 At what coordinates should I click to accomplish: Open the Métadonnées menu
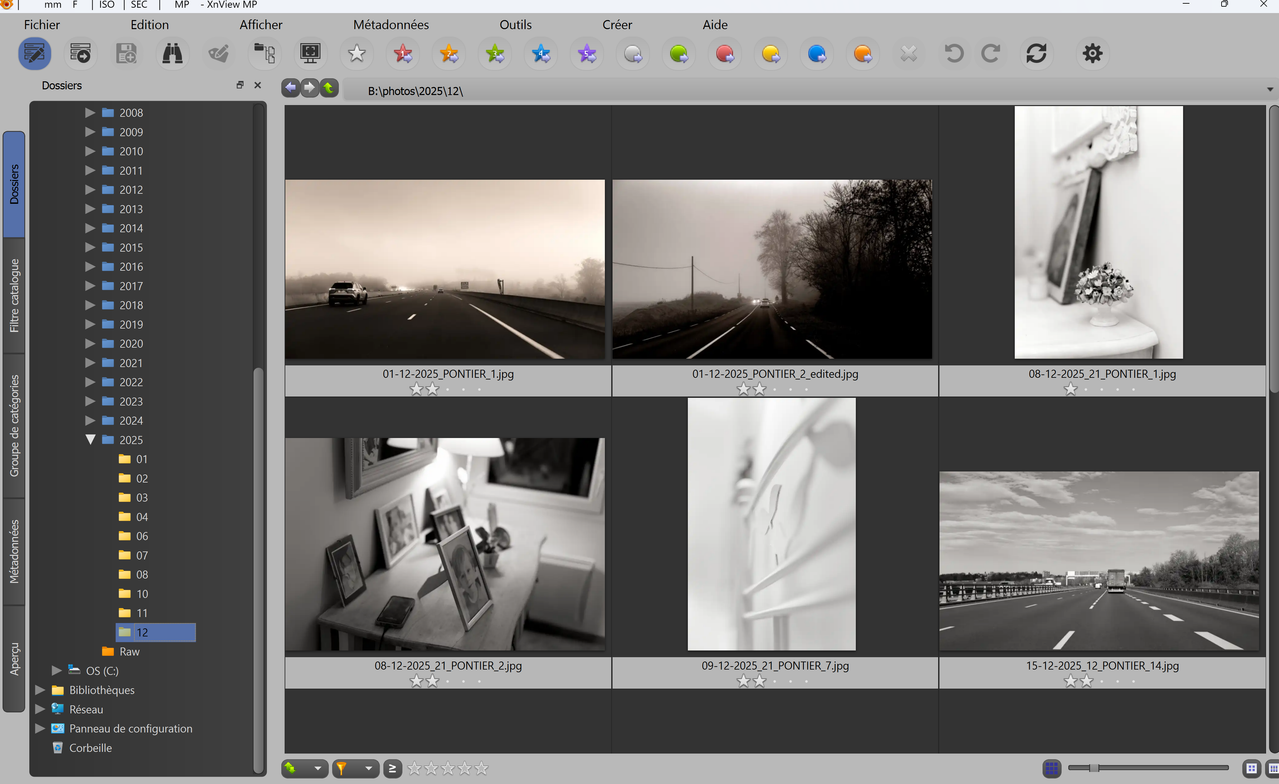coord(391,24)
